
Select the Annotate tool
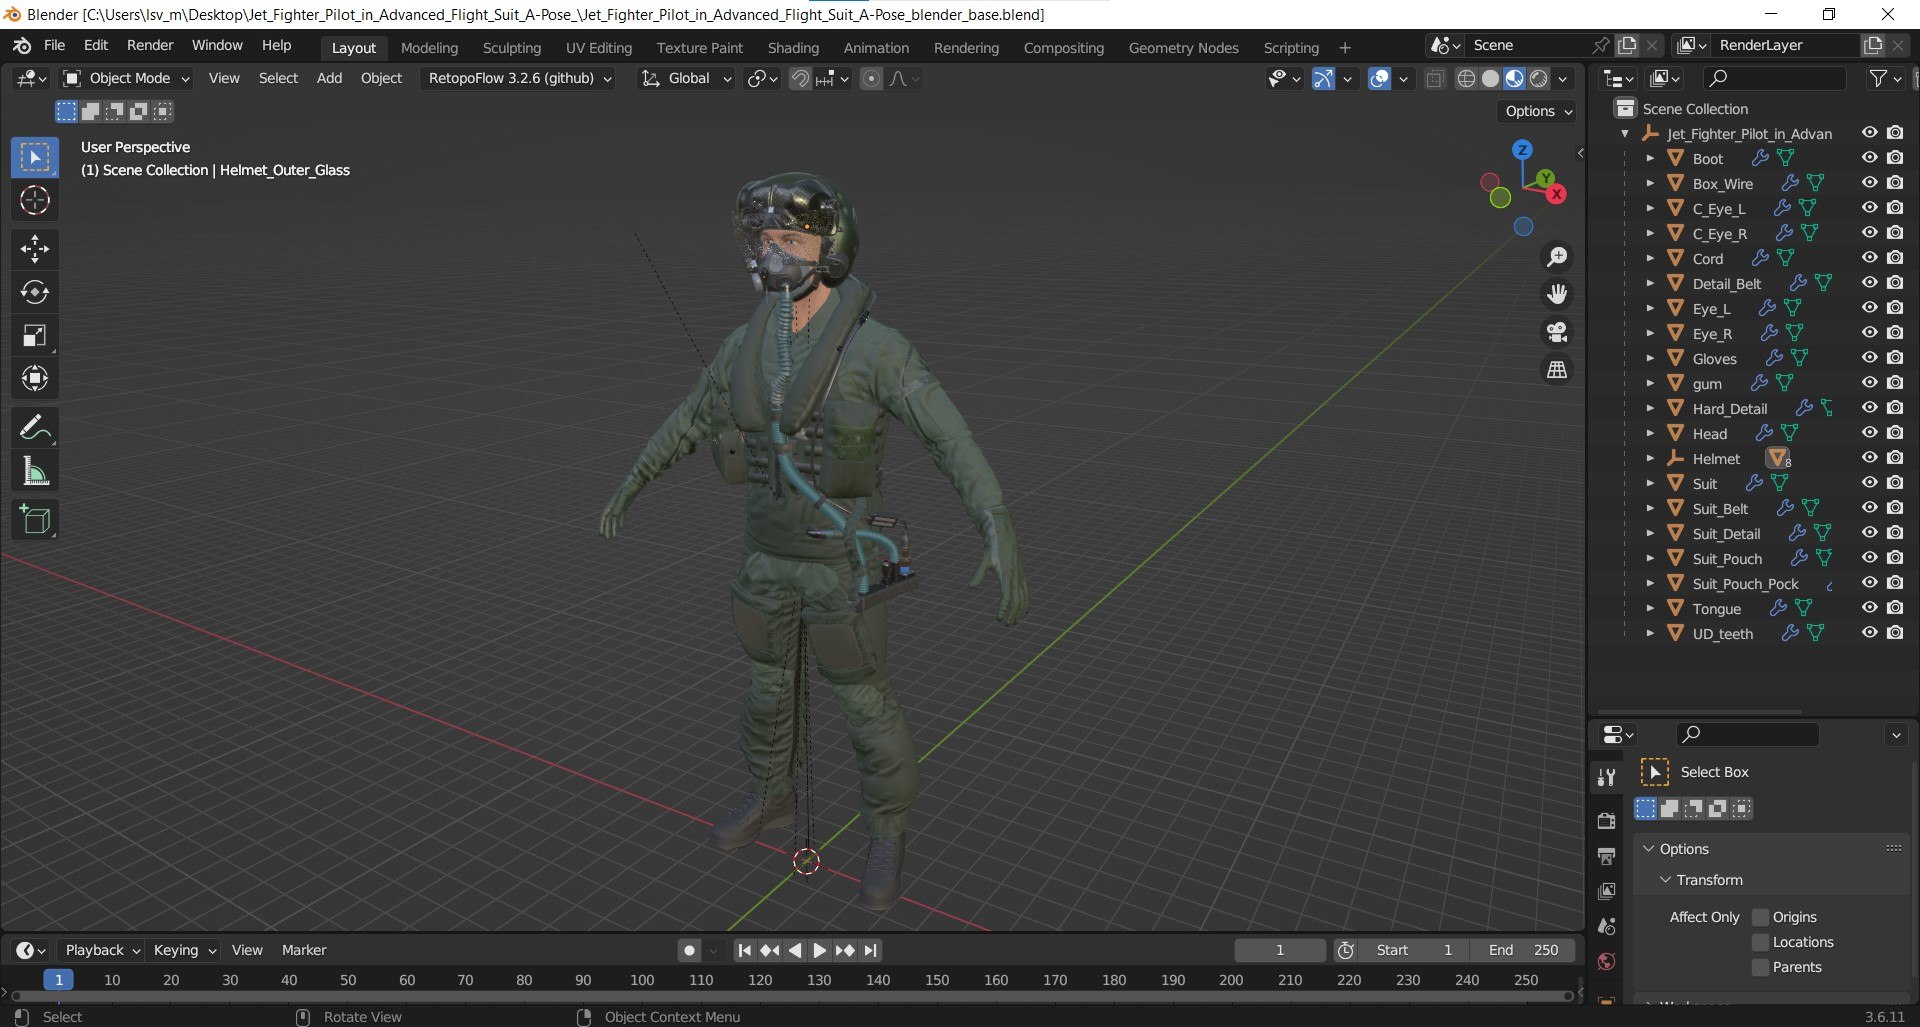coord(35,428)
